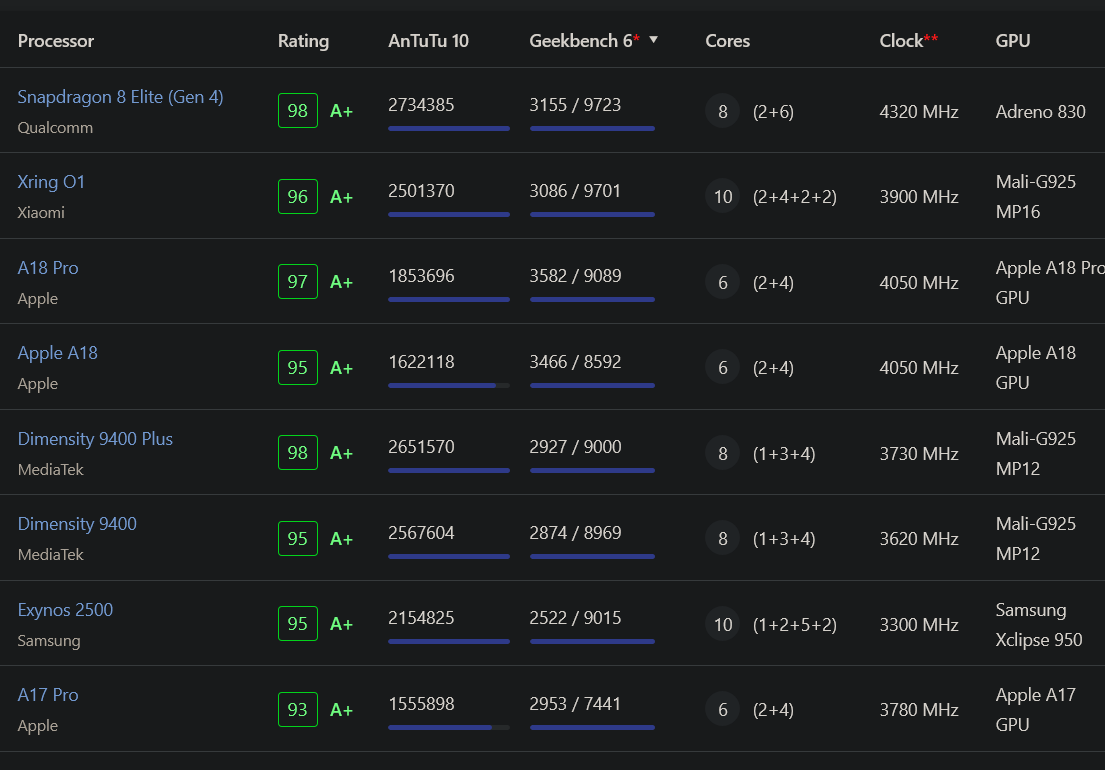Select the Adreno 830 GPU text
Image resolution: width=1105 pixels, height=770 pixels.
pyautogui.click(x=1040, y=112)
